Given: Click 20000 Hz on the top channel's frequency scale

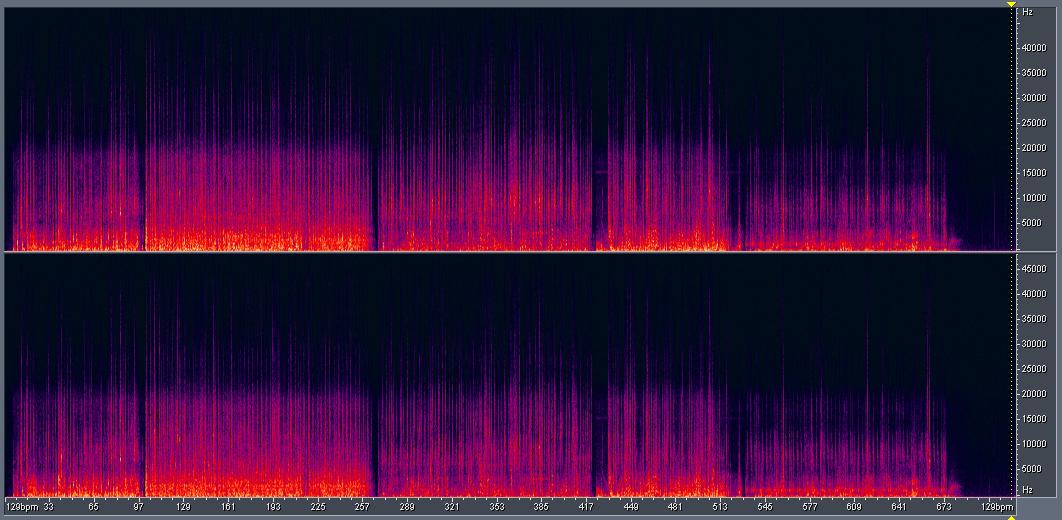Looking at the screenshot, I should (x=1033, y=148).
